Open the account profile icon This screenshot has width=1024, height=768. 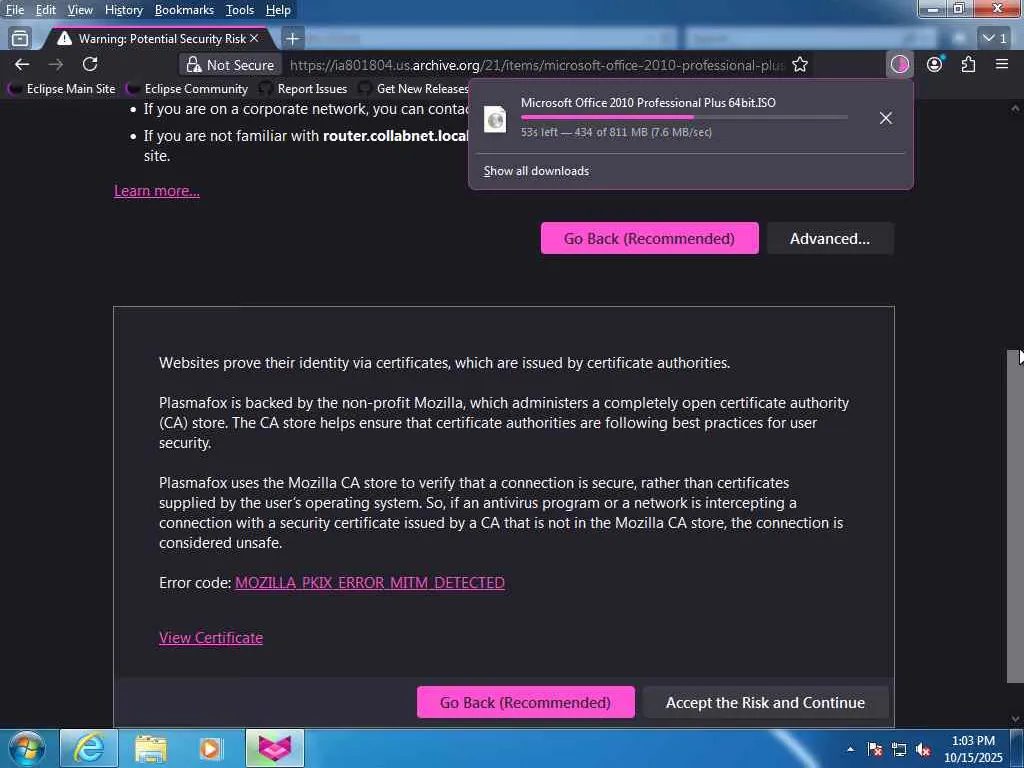[935, 64]
